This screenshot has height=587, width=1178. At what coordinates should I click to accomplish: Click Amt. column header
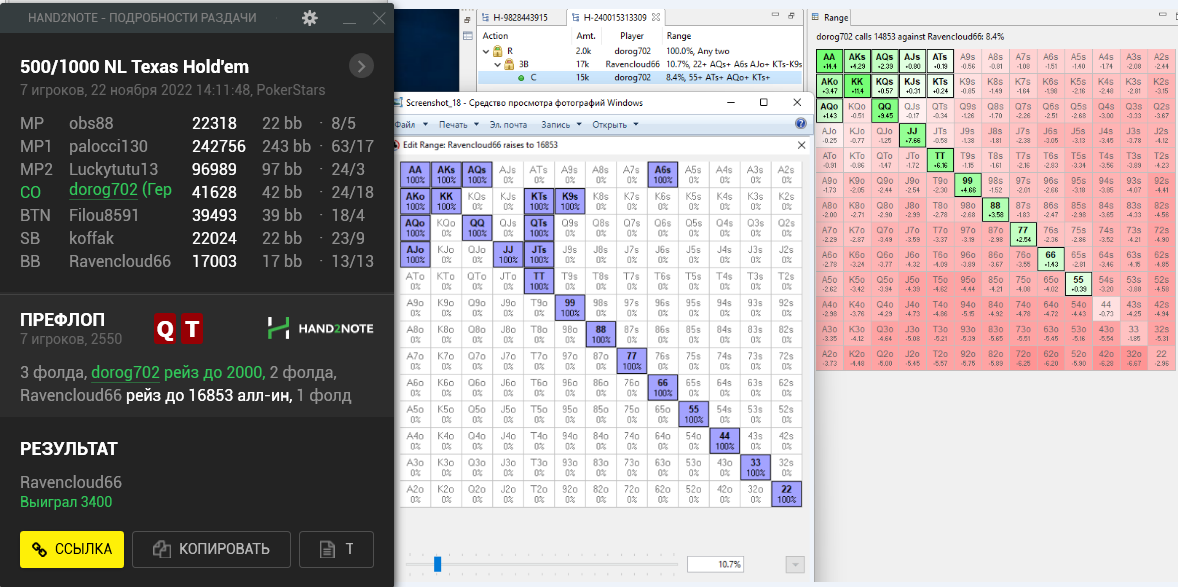(586, 35)
